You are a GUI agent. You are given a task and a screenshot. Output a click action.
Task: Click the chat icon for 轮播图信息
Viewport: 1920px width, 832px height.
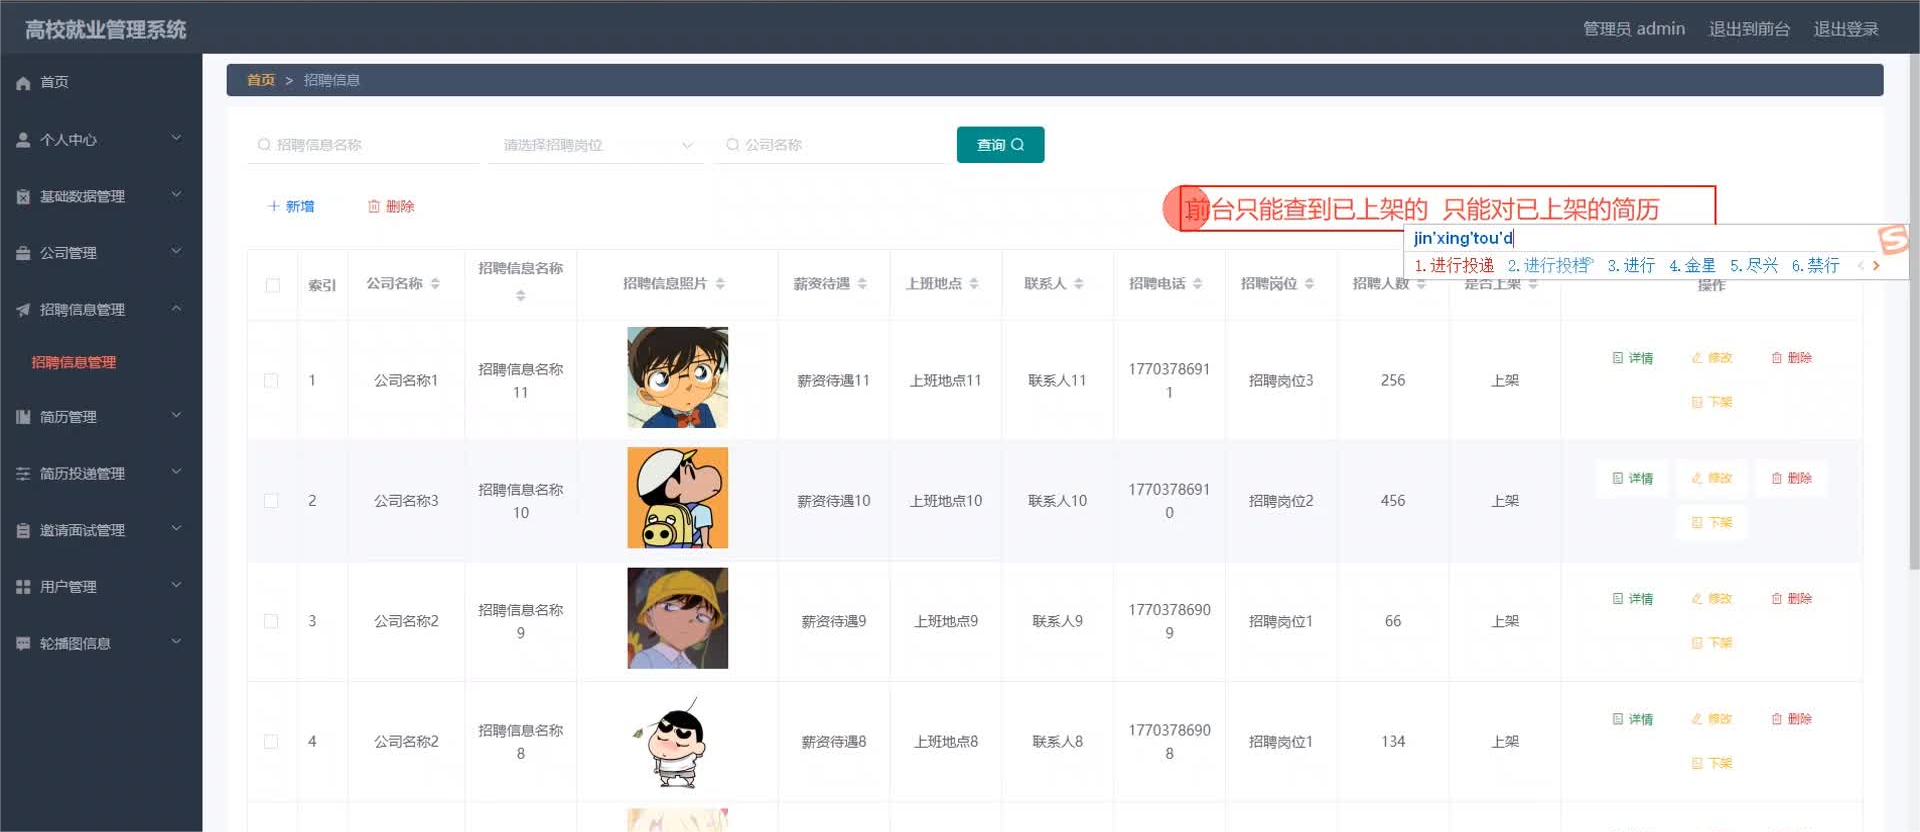click(x=23, y=644)
